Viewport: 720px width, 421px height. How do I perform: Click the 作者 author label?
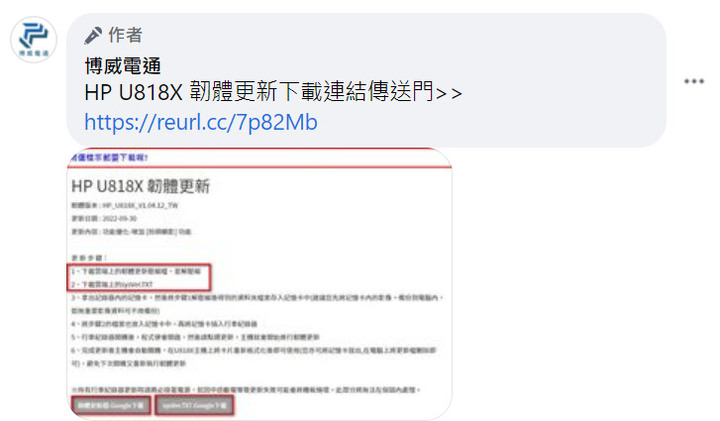tap(125, 35)
